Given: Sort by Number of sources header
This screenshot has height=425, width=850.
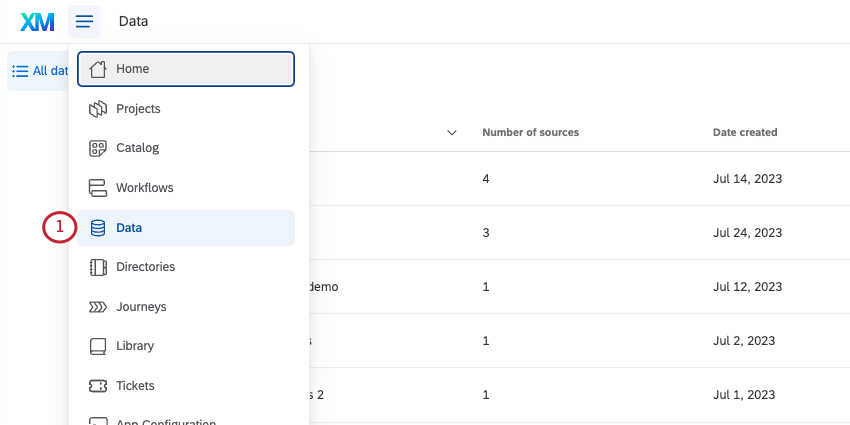Looking at the screenshot, I should pyautogui.click(x=530, y=132).
